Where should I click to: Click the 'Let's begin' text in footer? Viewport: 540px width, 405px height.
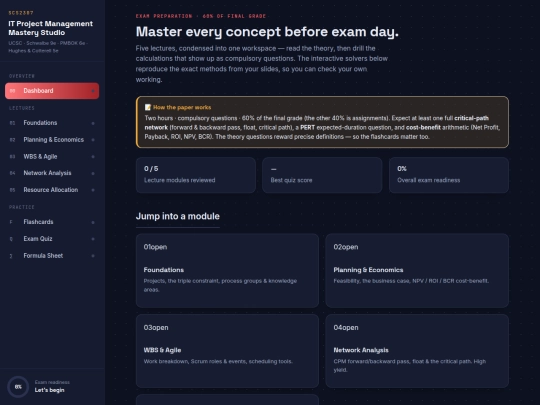pyautogui.click(x=50, y=390)
